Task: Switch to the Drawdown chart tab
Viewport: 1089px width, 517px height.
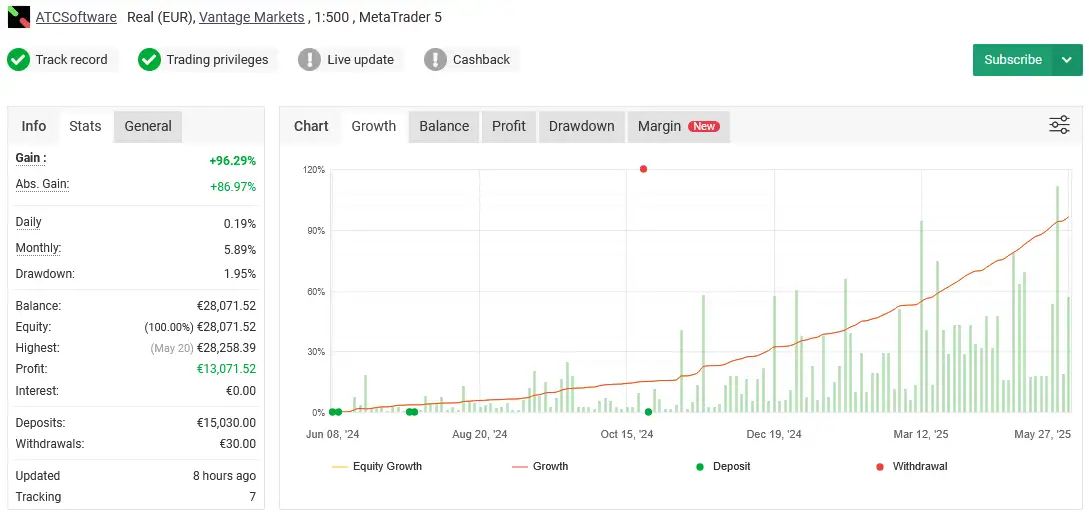Action: click(x=581, y=126)
